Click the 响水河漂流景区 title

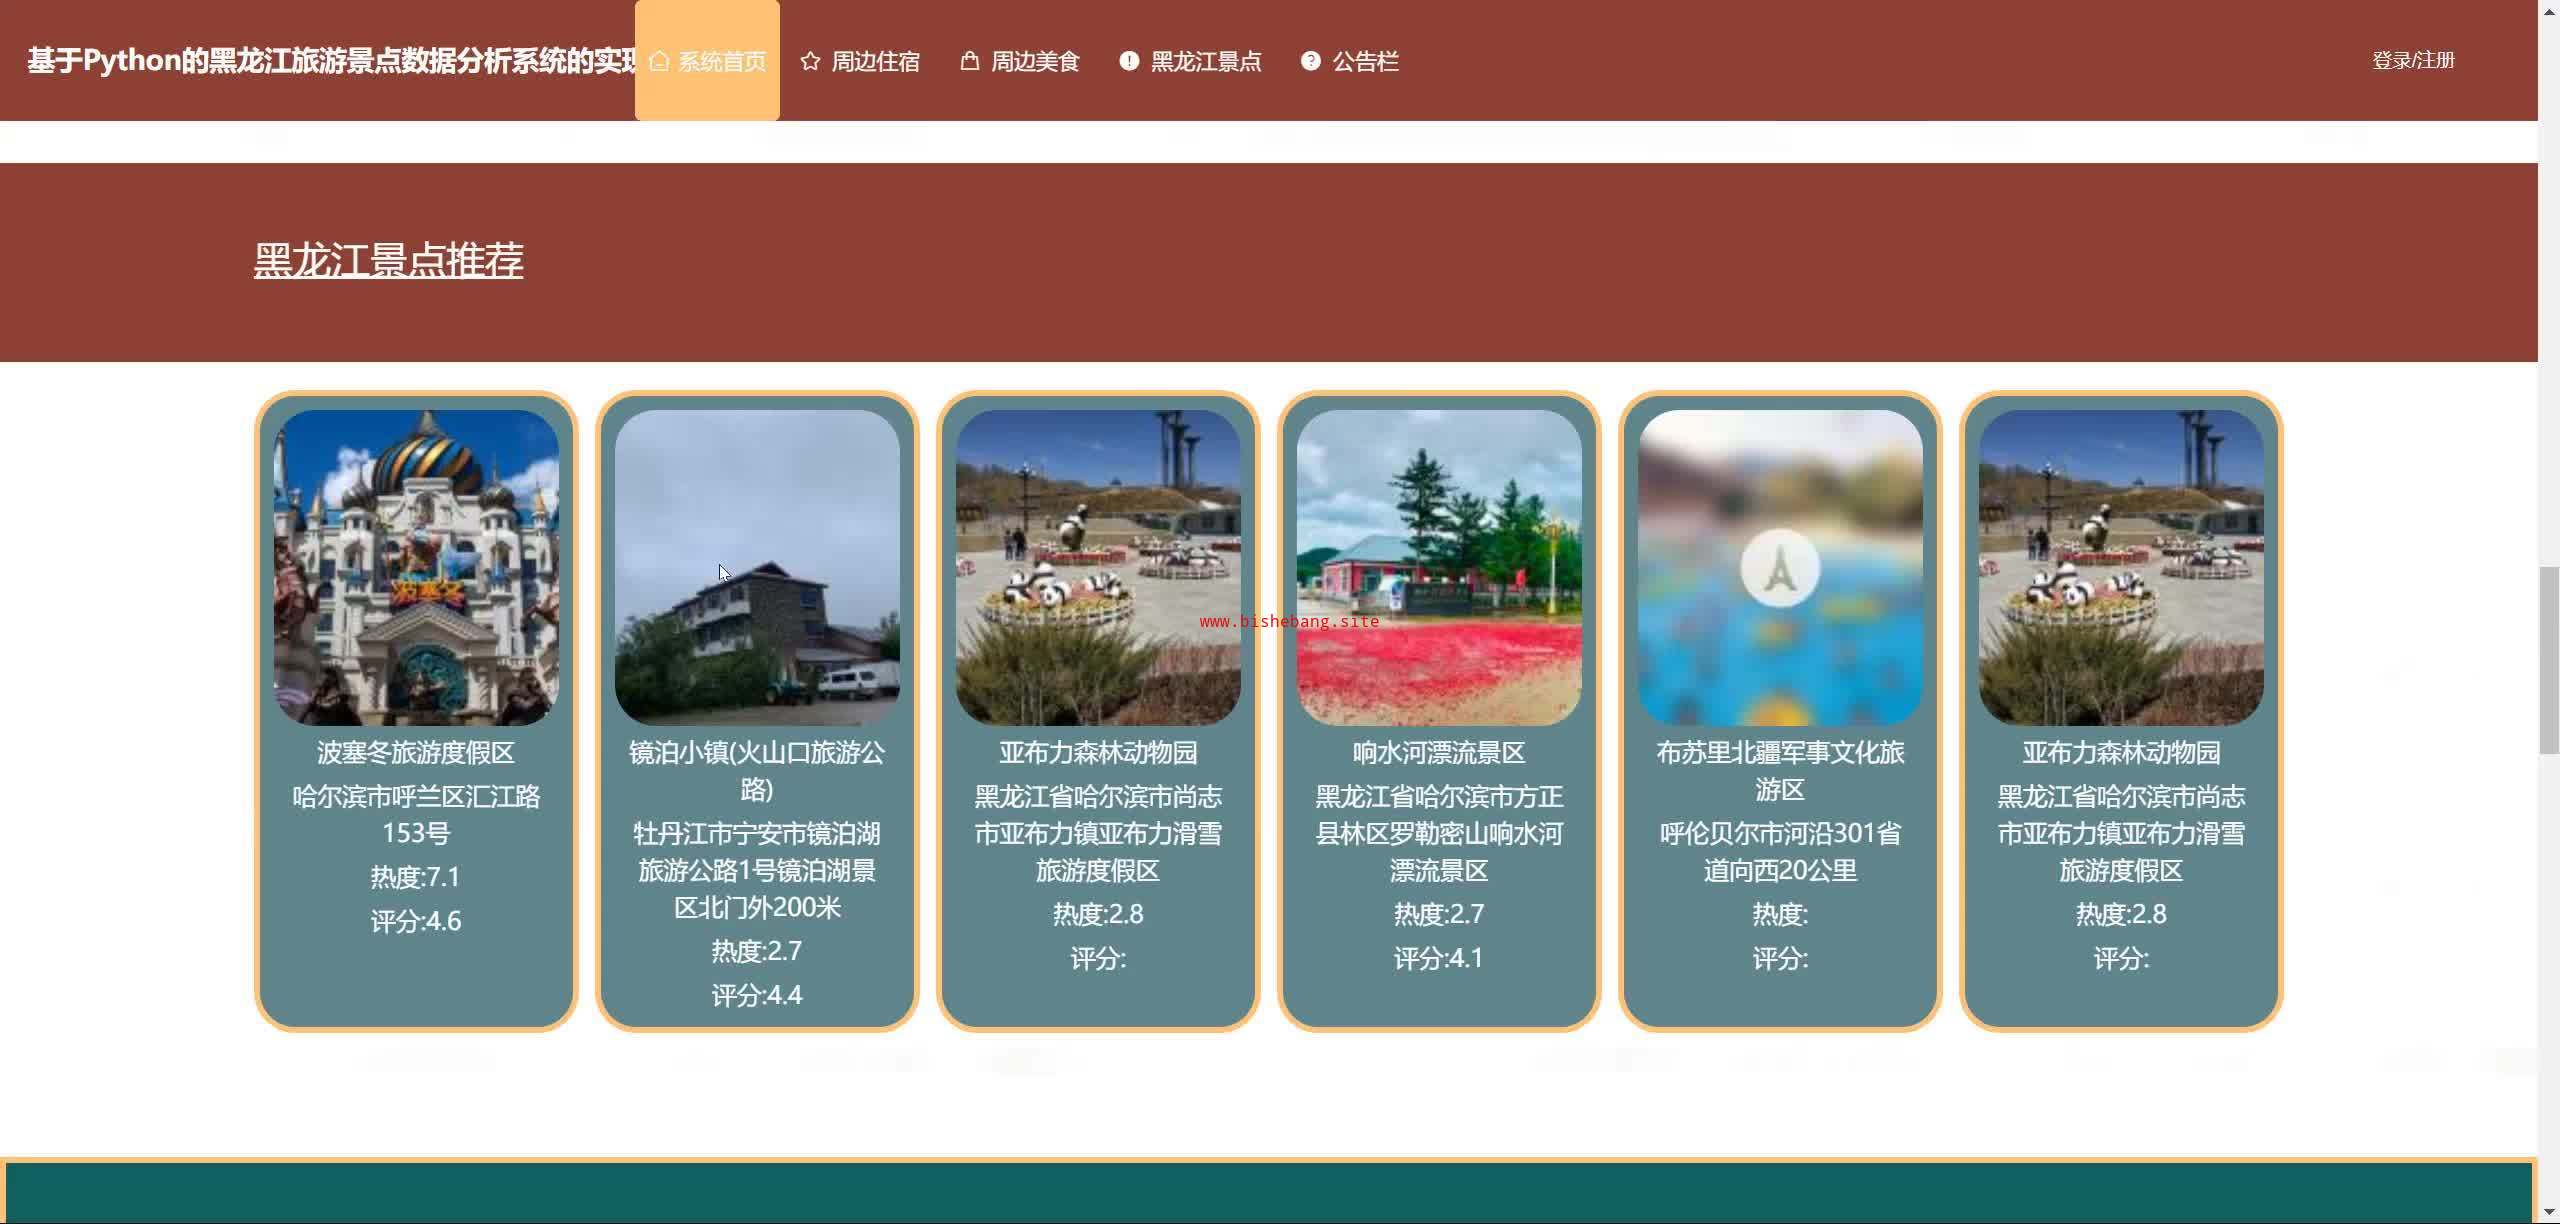point(1438,752)
